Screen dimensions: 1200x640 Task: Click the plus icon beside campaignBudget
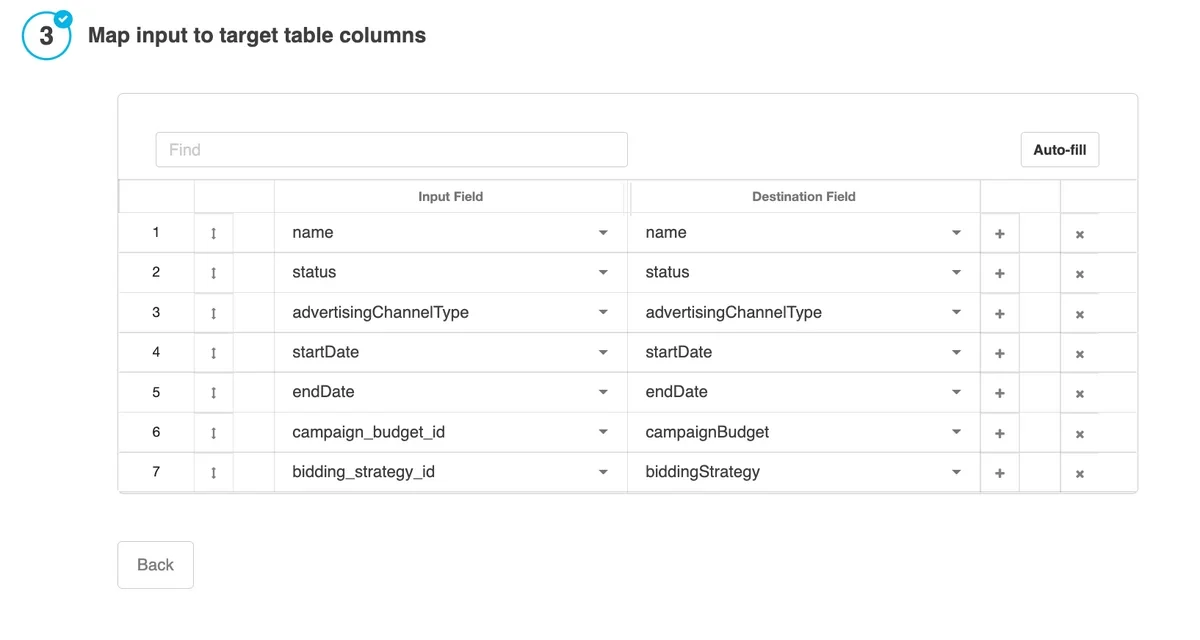999,433
